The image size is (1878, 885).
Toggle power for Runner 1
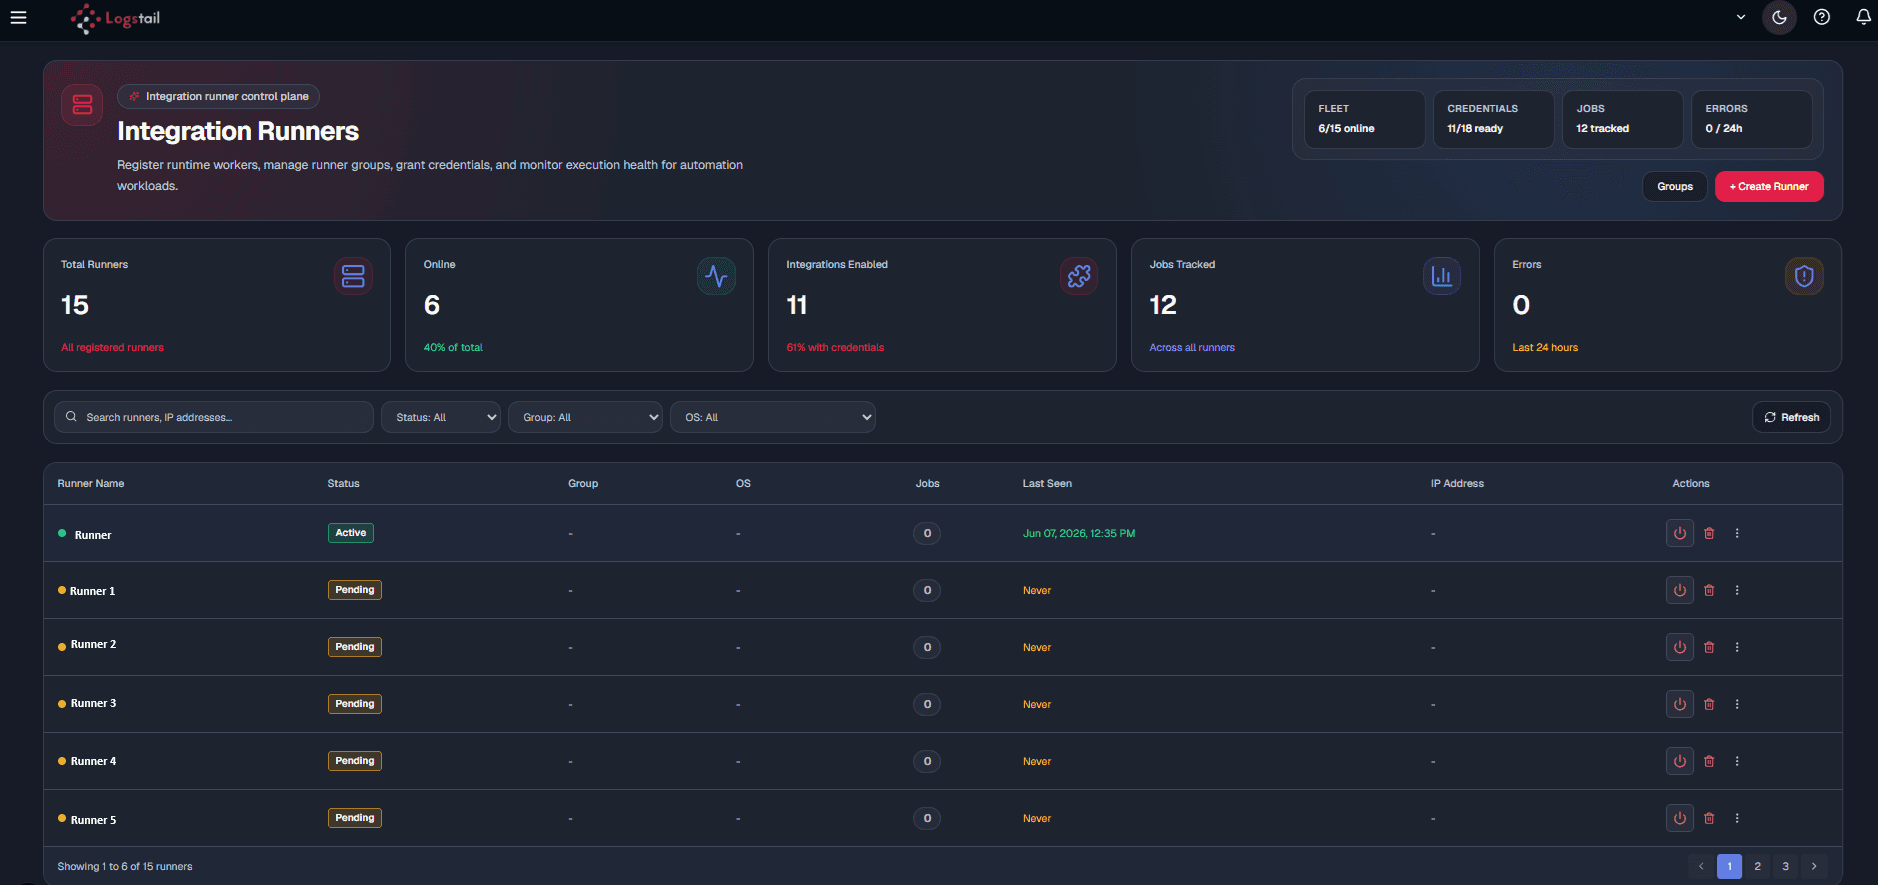point(1680,590)
